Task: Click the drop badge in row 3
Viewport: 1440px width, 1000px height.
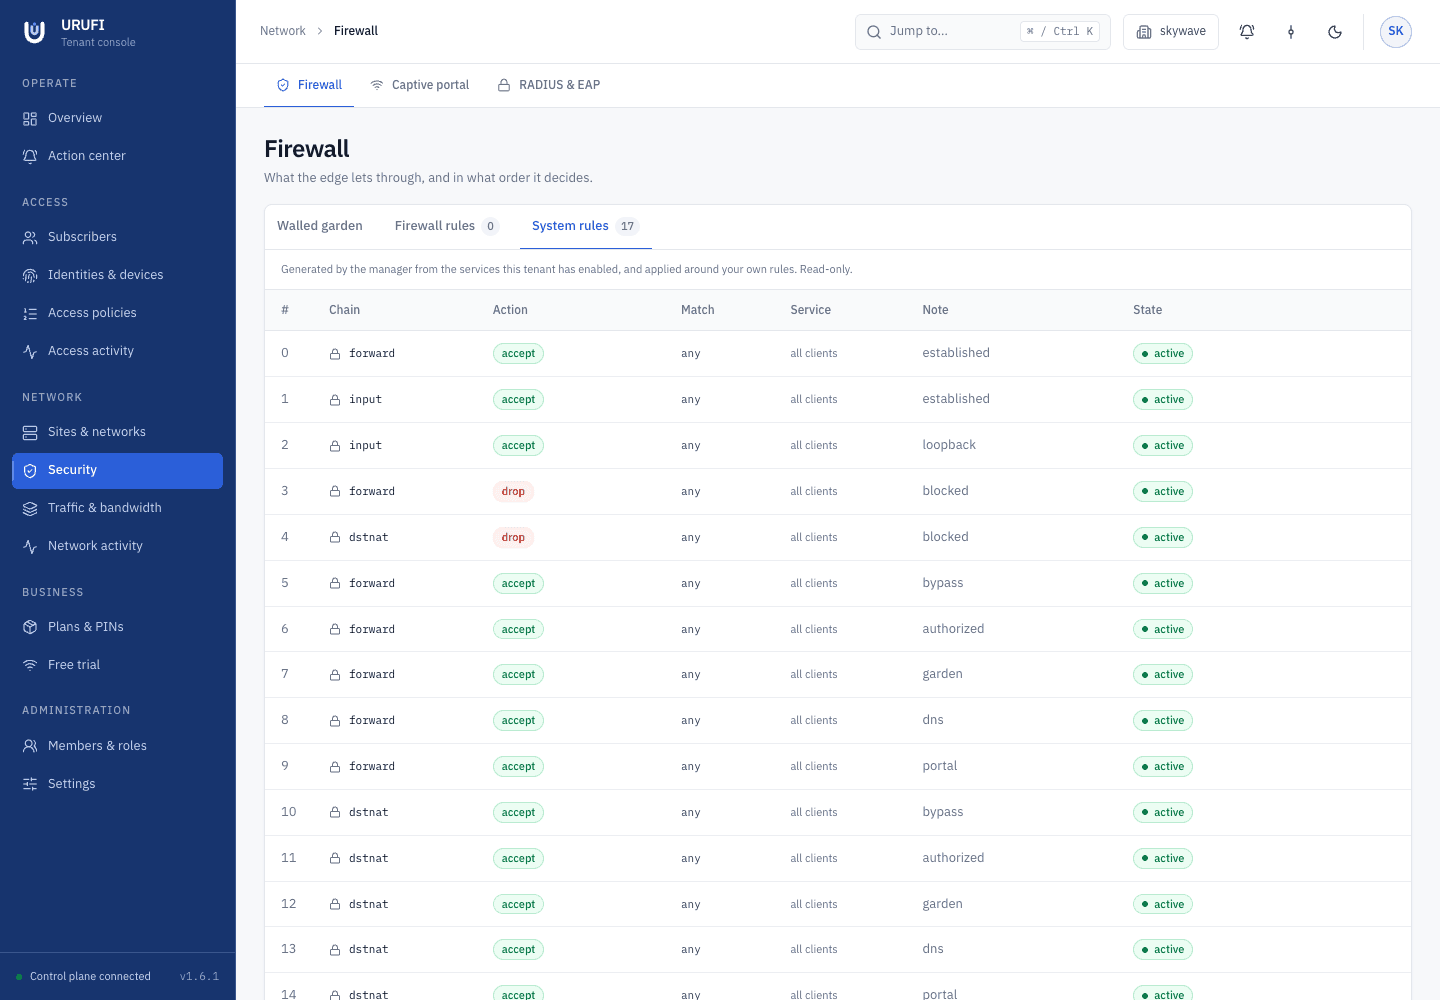Action: pyautogui.click(x=513, y=492)
